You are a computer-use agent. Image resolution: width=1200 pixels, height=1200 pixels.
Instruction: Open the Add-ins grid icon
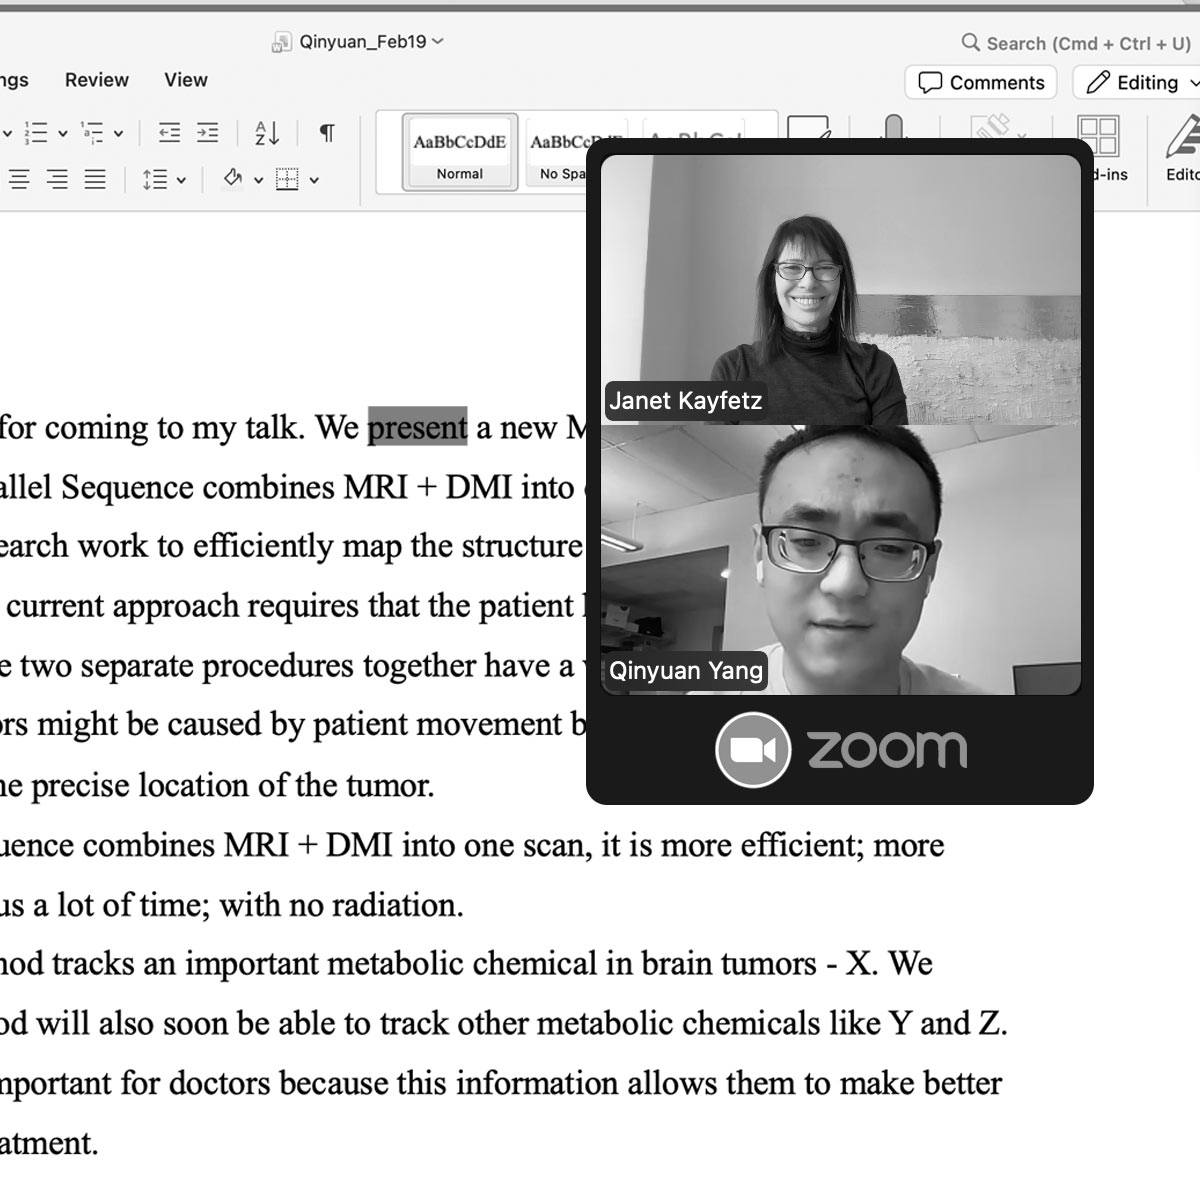click(1097, 136)
